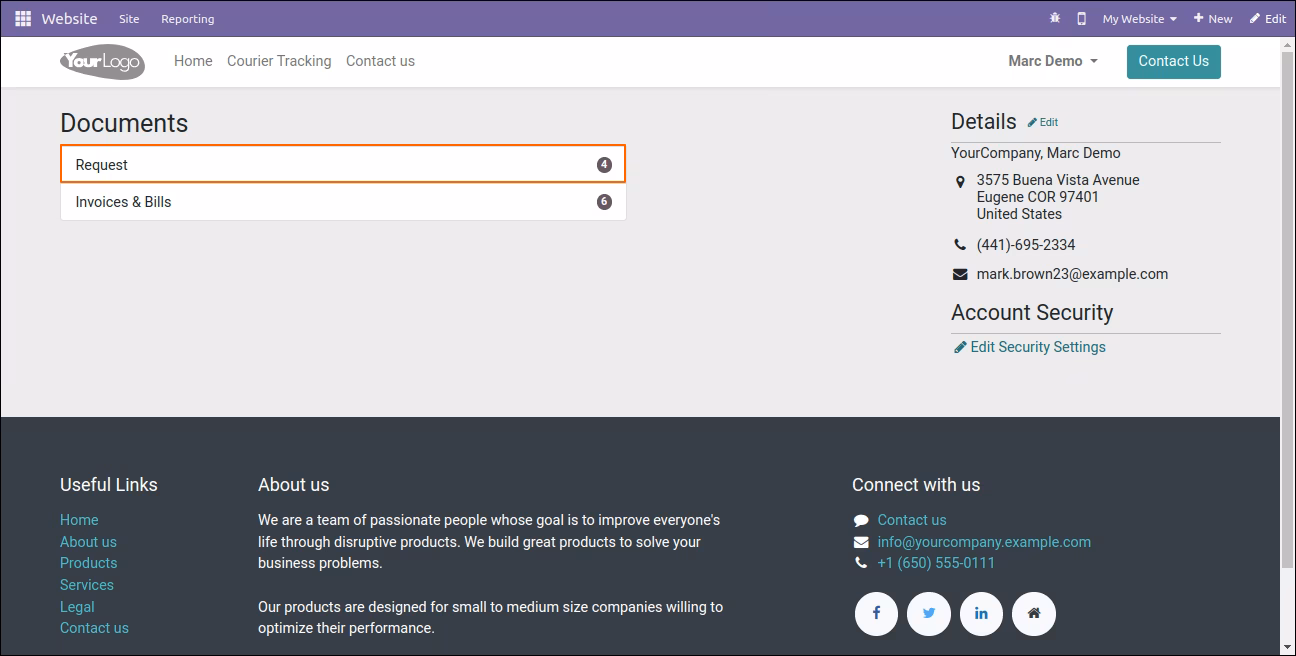The height and width of the screenshot is (656, 1296).
Task: Open the Invoices & Bills row
Action: click(343, 202)
